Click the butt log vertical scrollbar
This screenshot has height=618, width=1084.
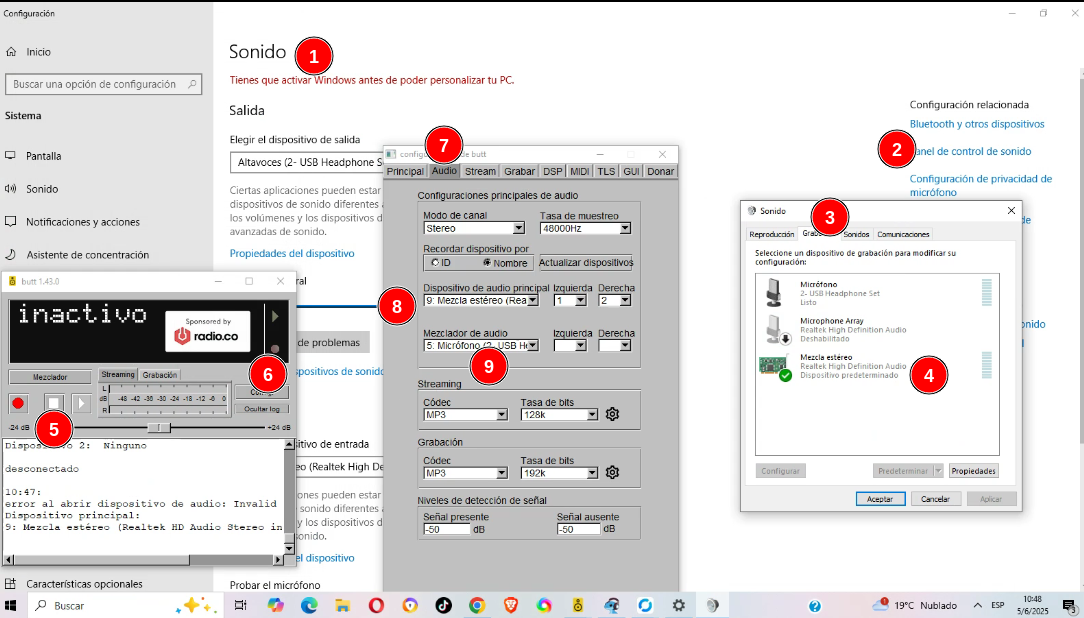tap(289, 498)
